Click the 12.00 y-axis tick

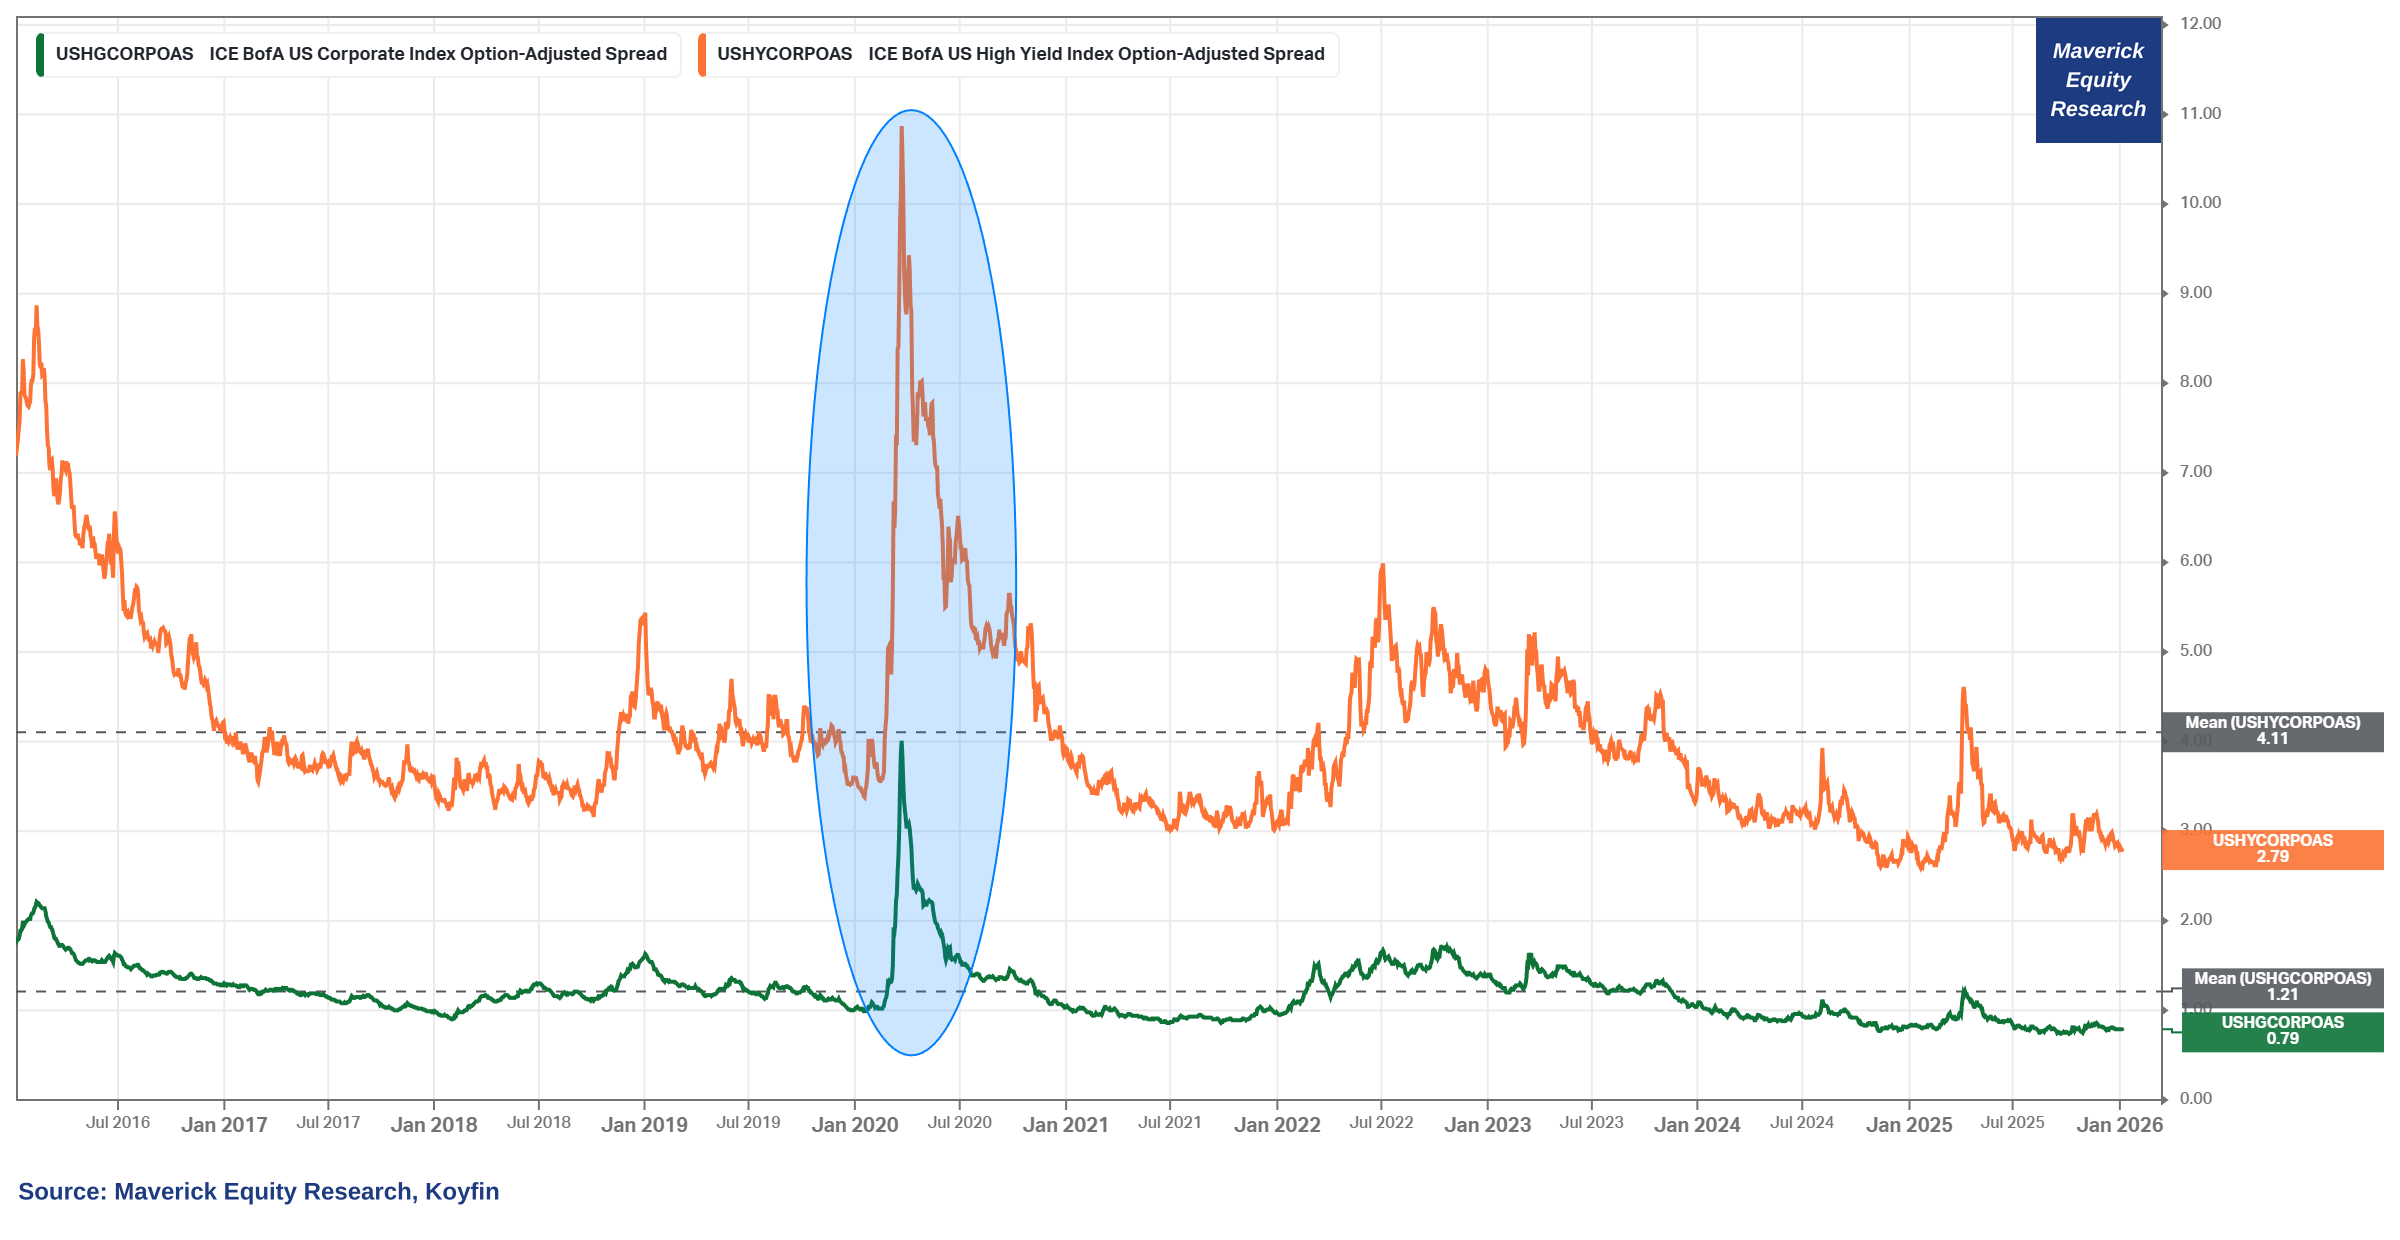tap(2200, 24)
